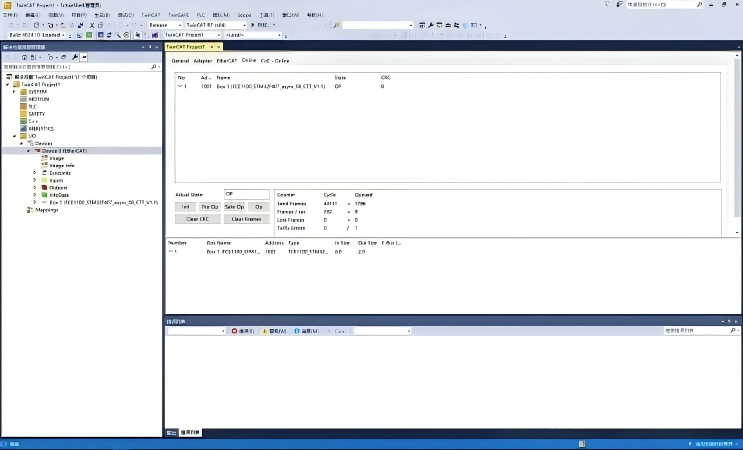Switch to the General tab

coord(180,61)
